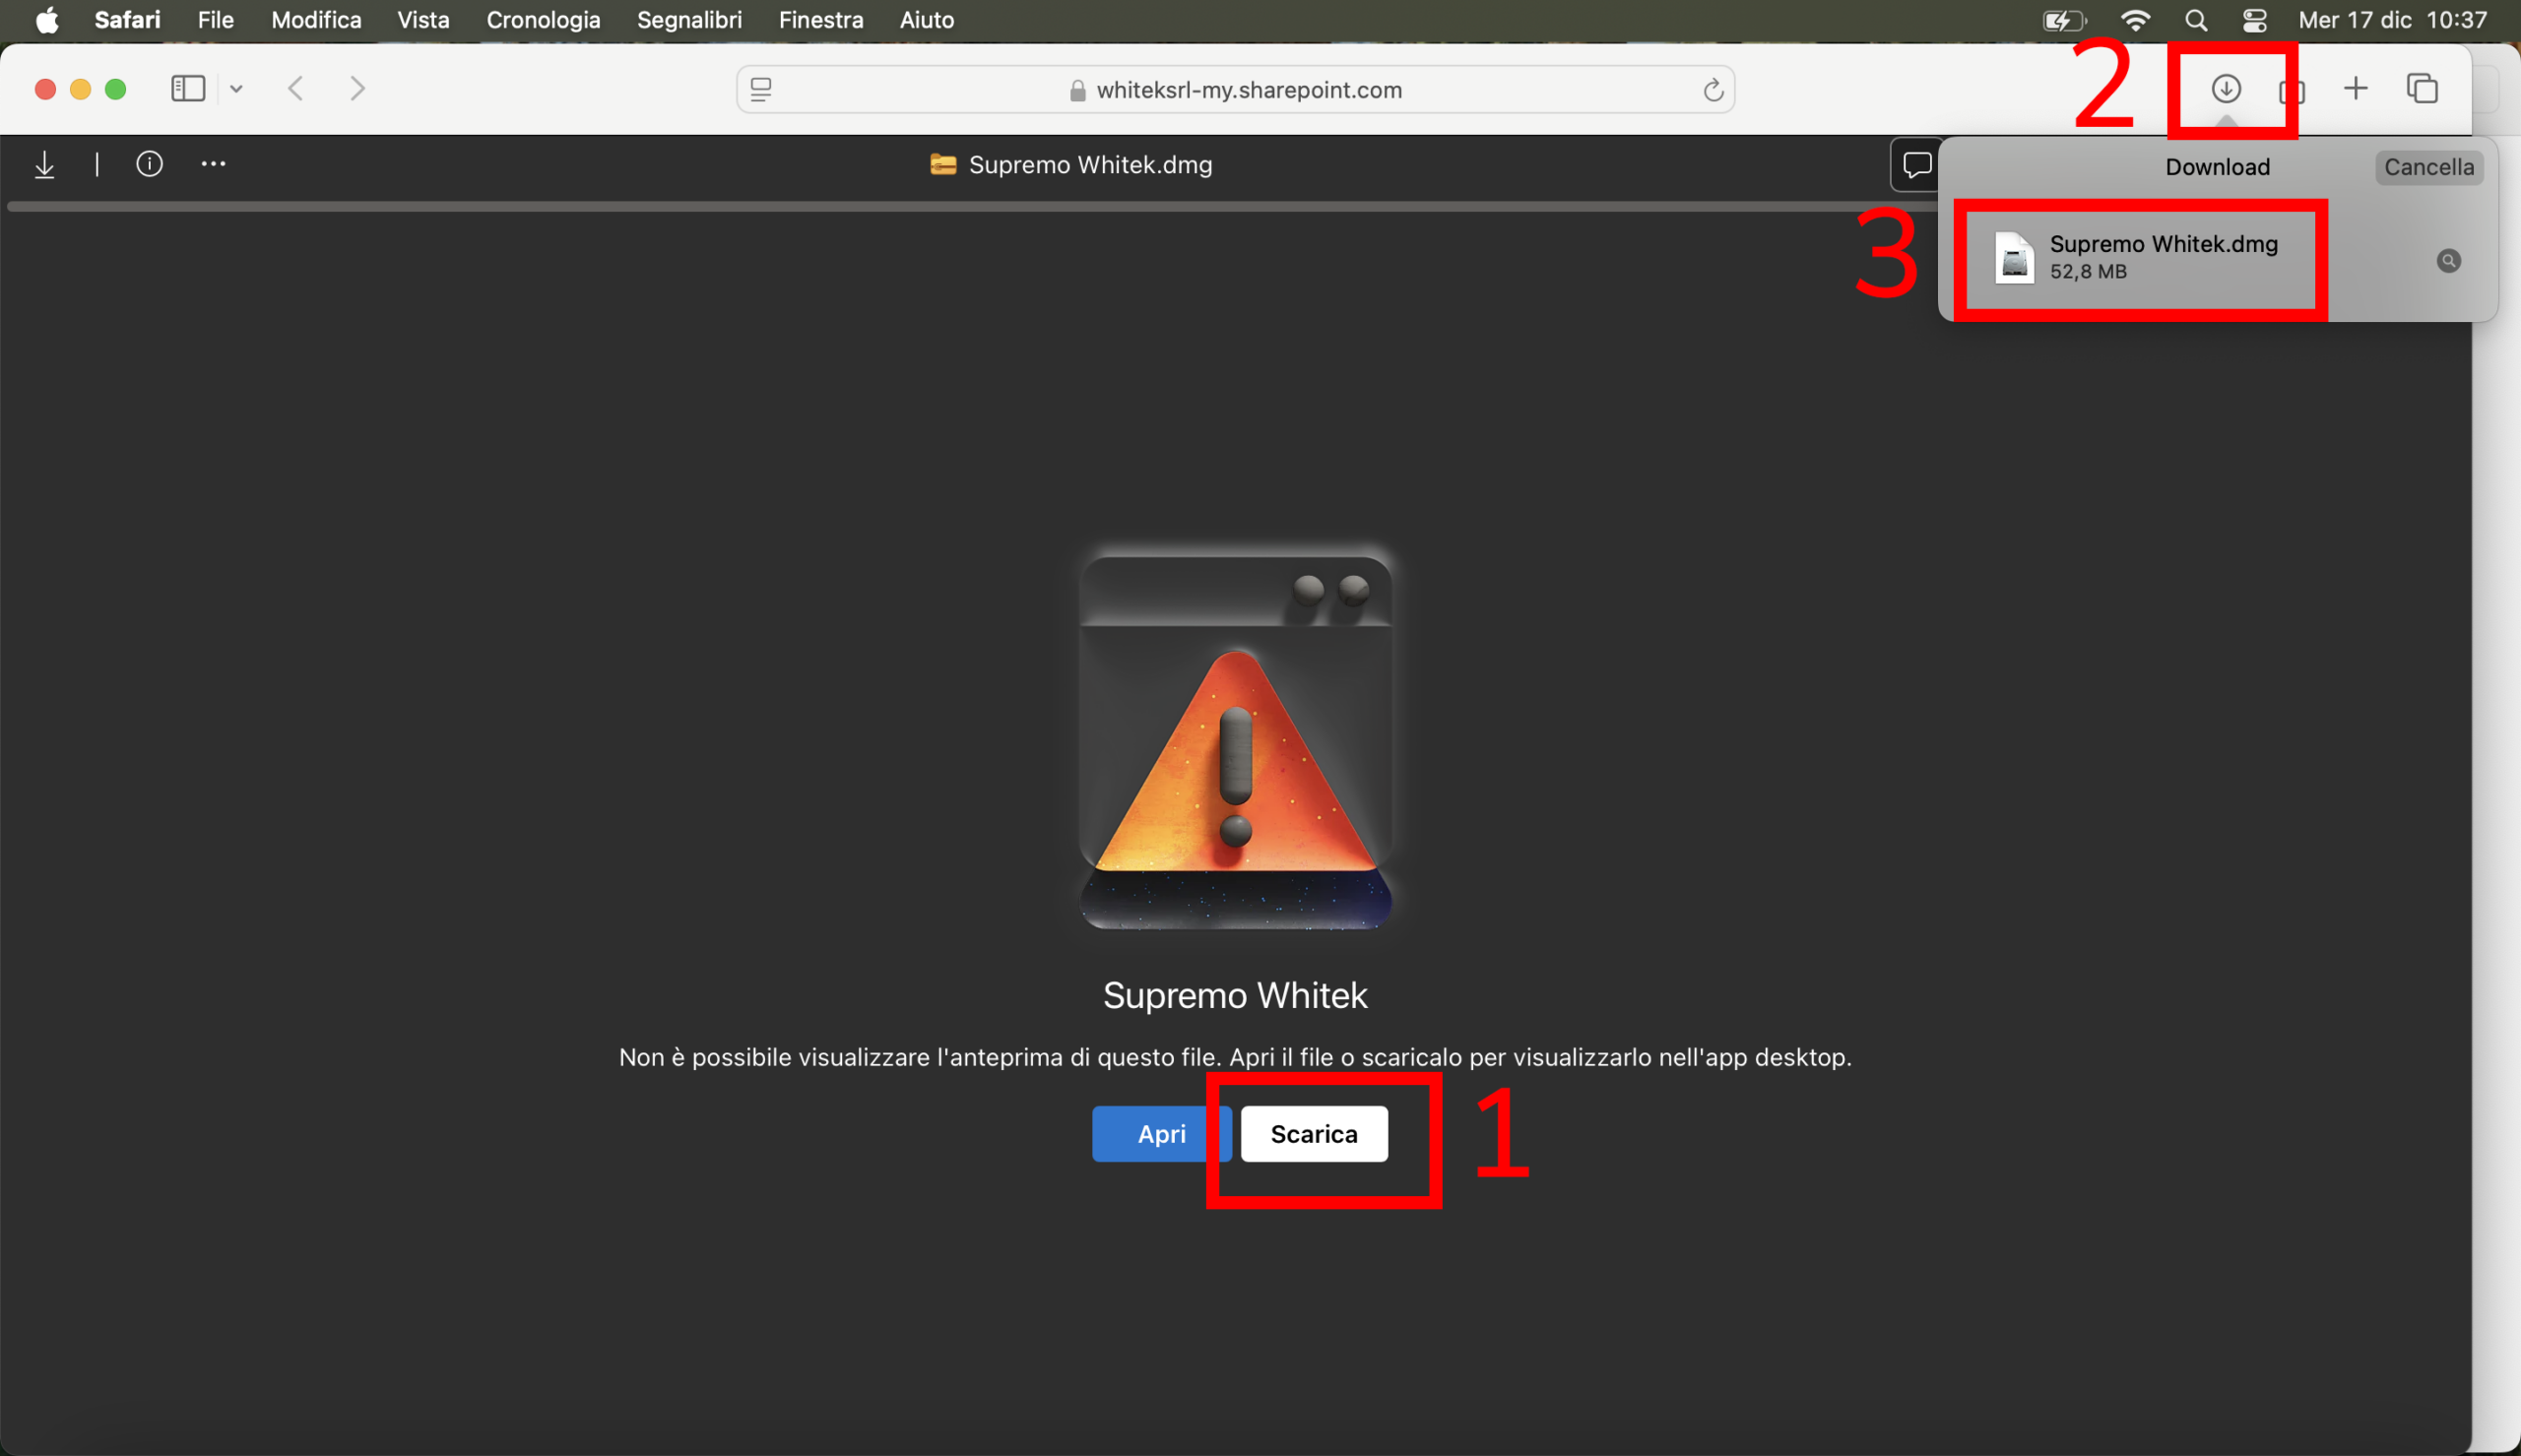Viewport: 2521px width, 1456px height.
Task: Show sidebar using the sidebar icon
Action: (x=188, y=89)
